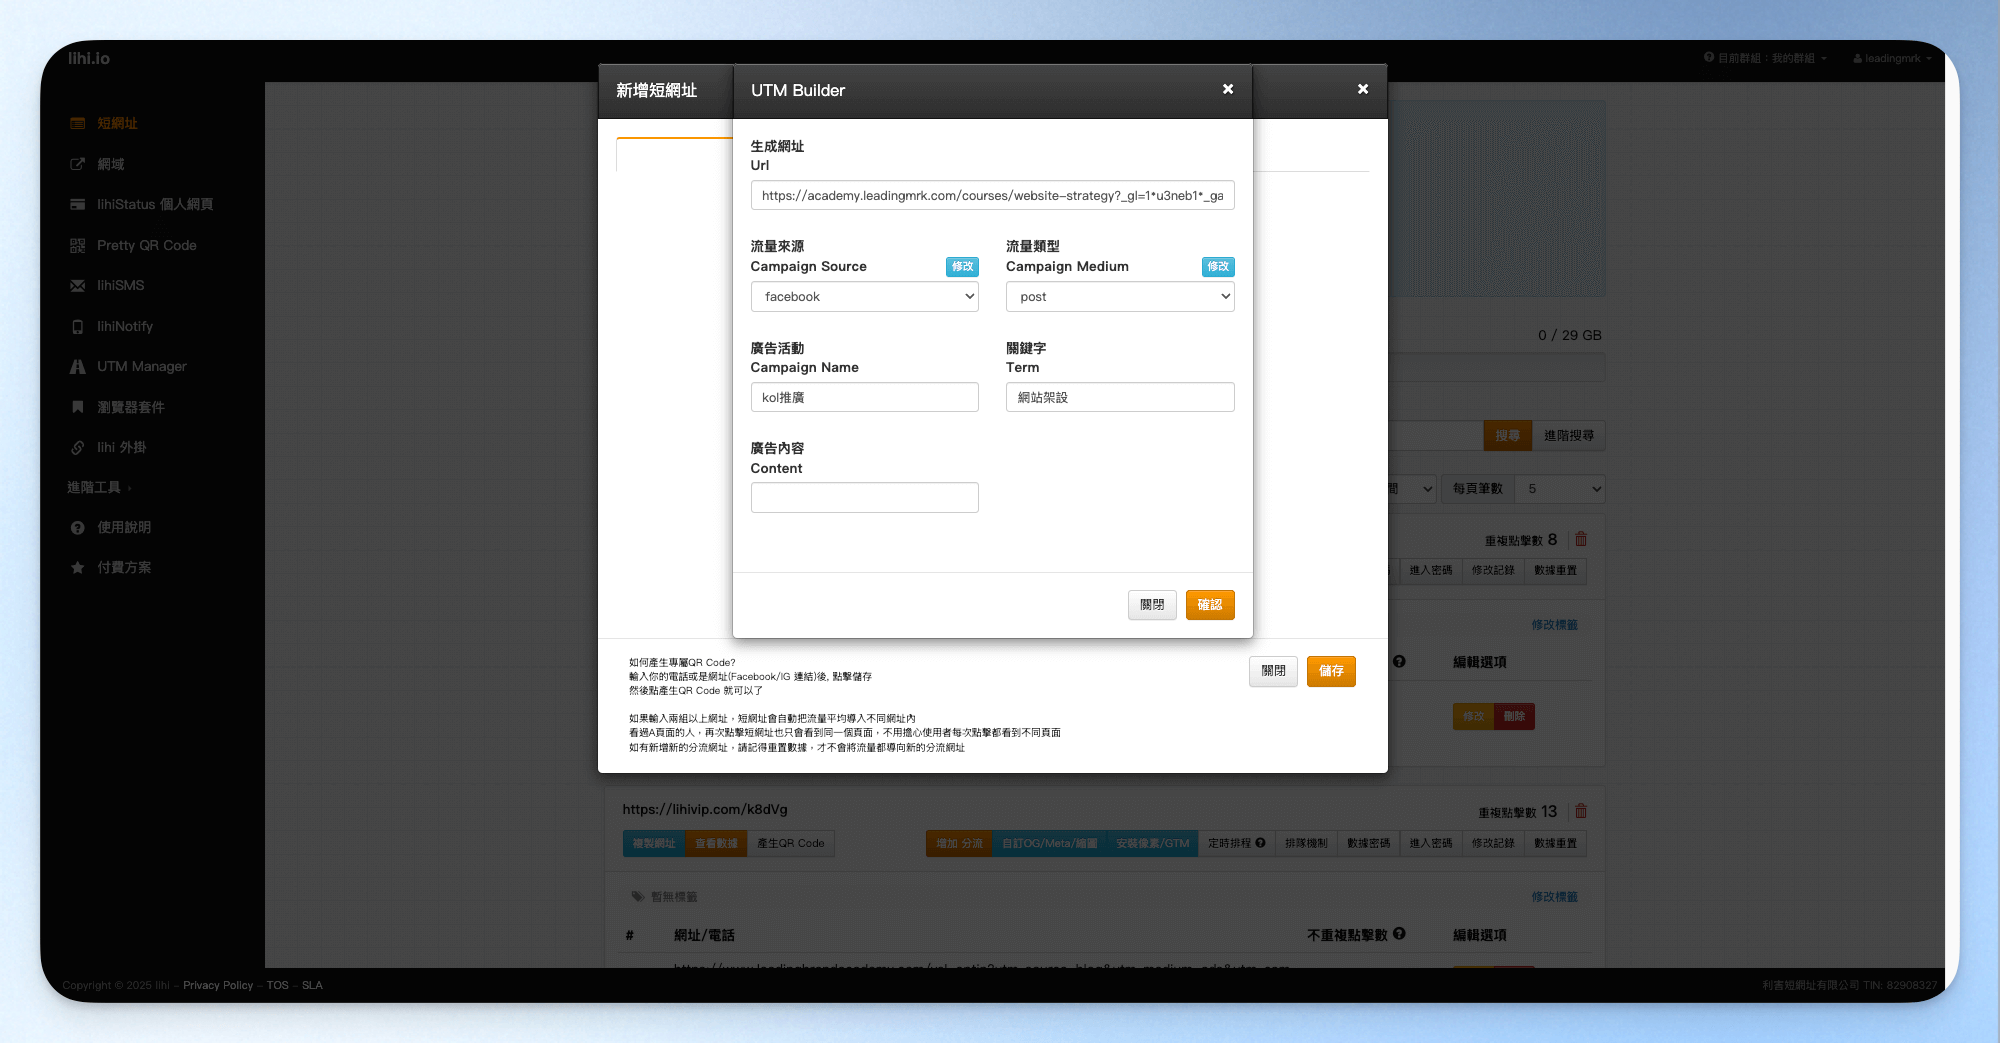The image size is (2000, 1043).
Task: Click orange 修改 button in upper card
Action: 1473,716
